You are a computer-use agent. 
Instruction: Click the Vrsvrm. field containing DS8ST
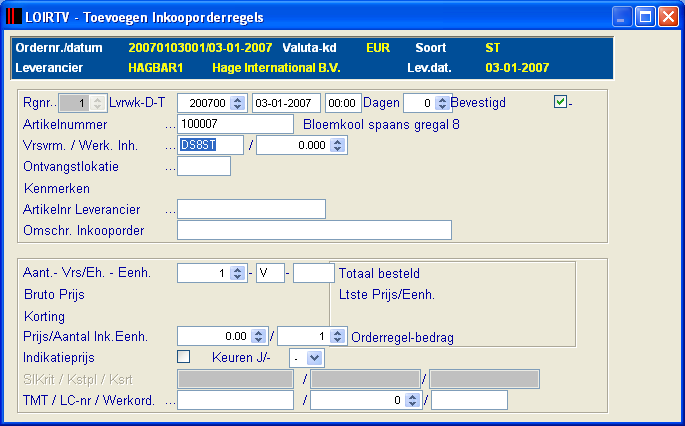click(x=210, y=145)
